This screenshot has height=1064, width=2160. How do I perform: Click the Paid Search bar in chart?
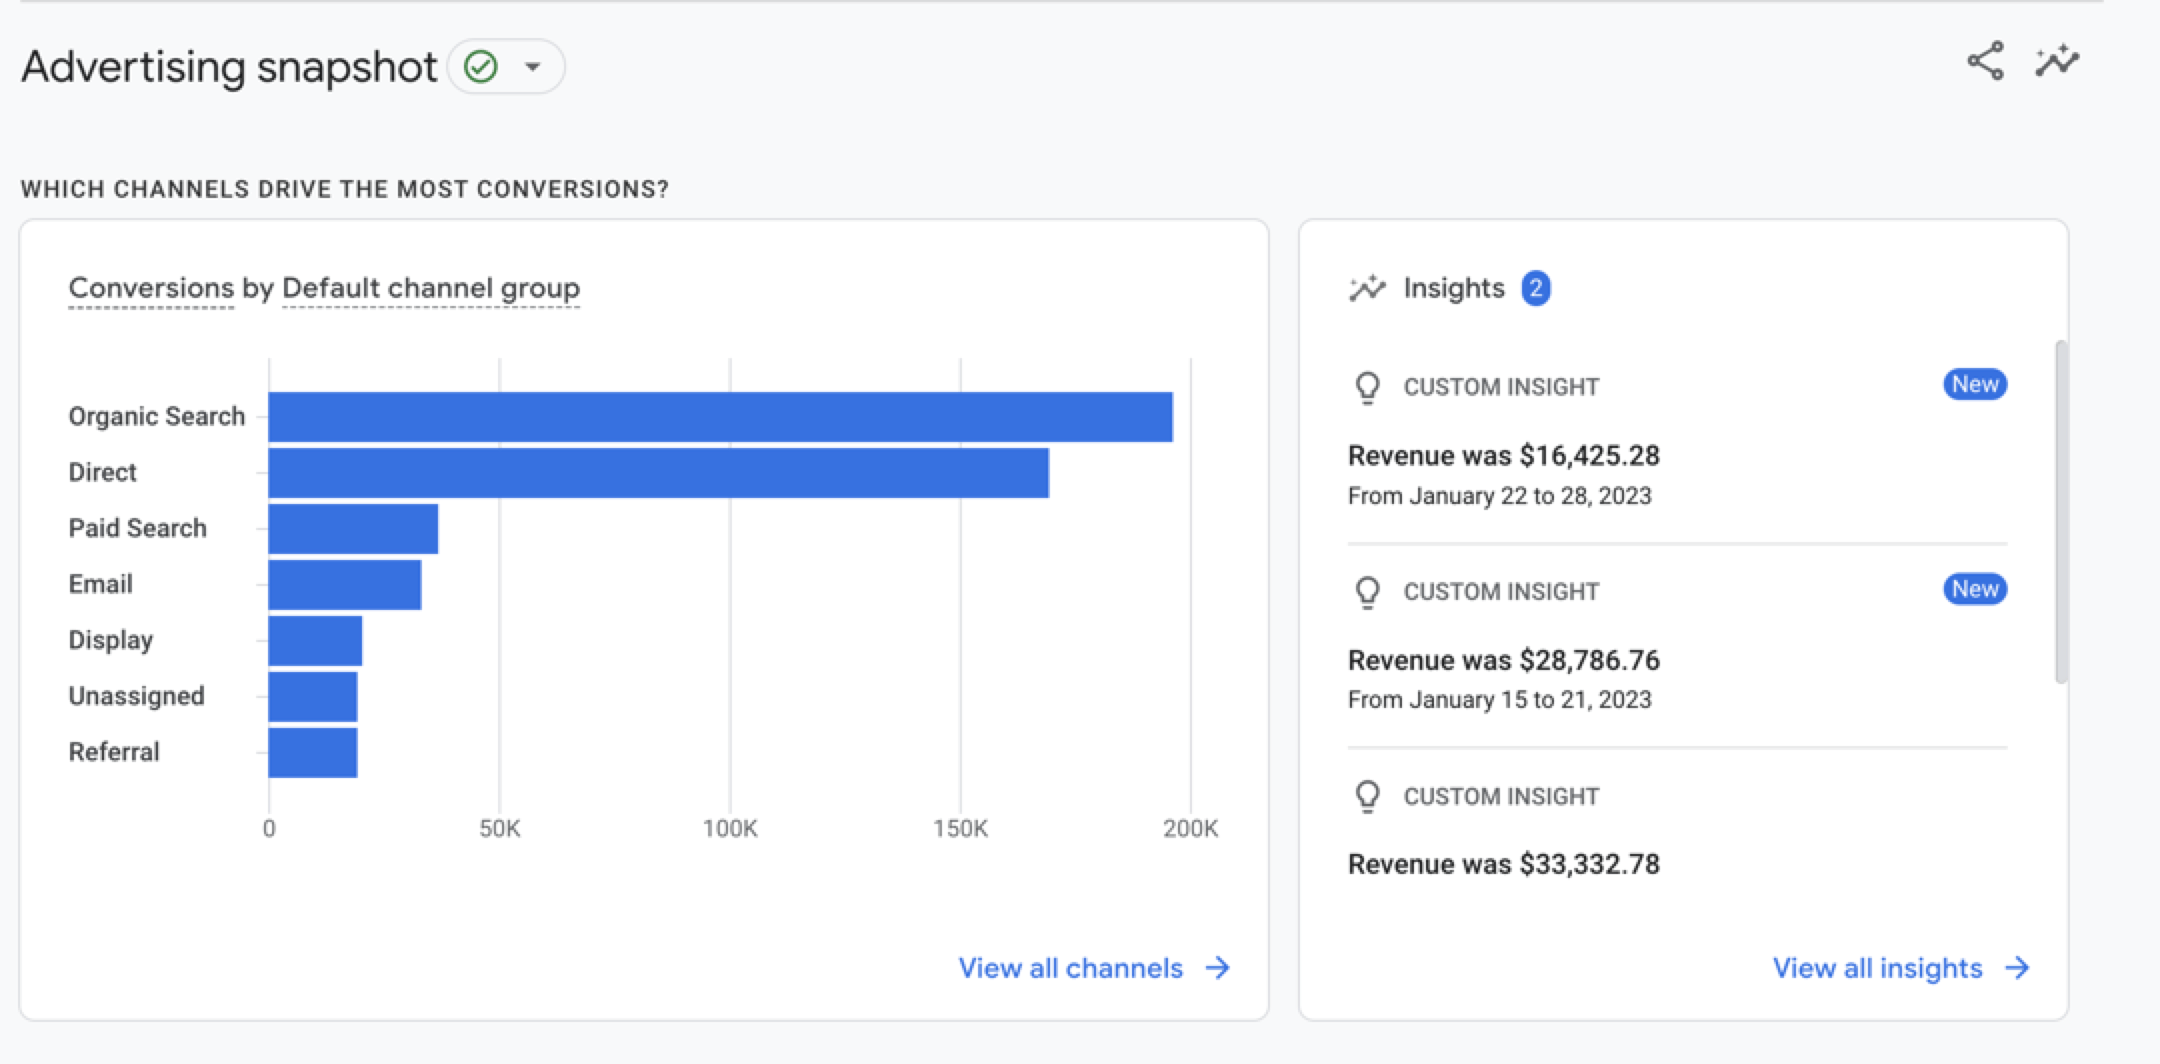[x=353, y=529]
